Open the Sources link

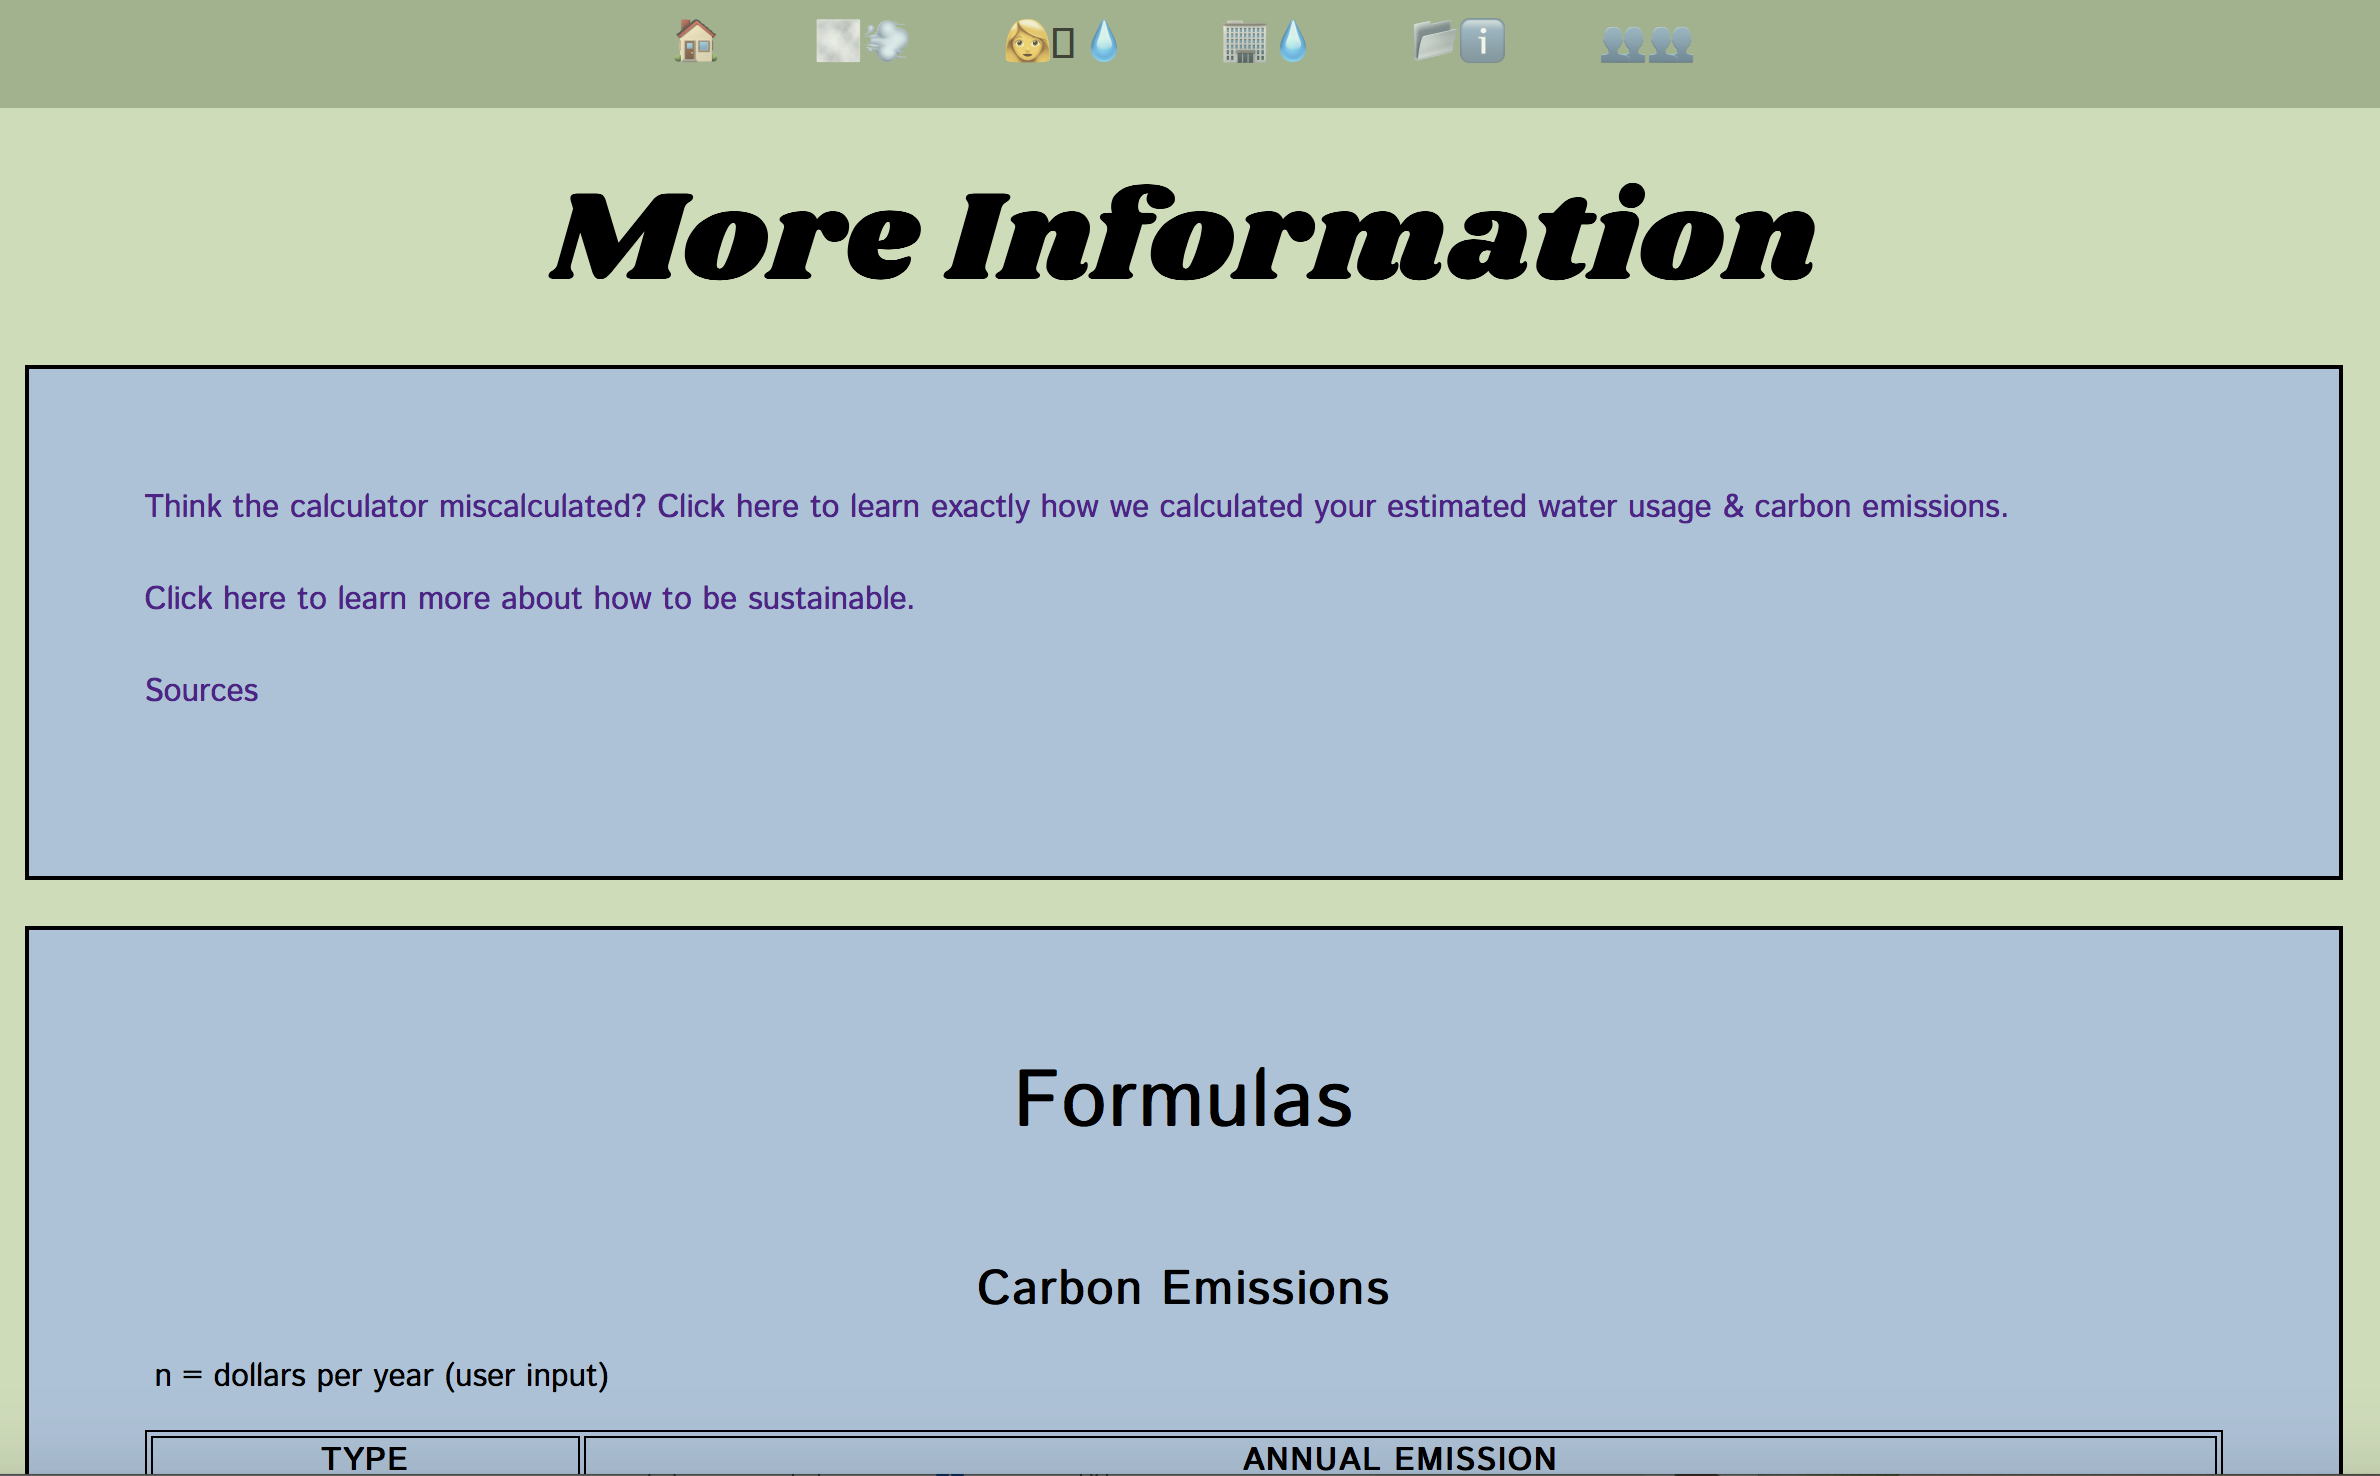(201, 690)
